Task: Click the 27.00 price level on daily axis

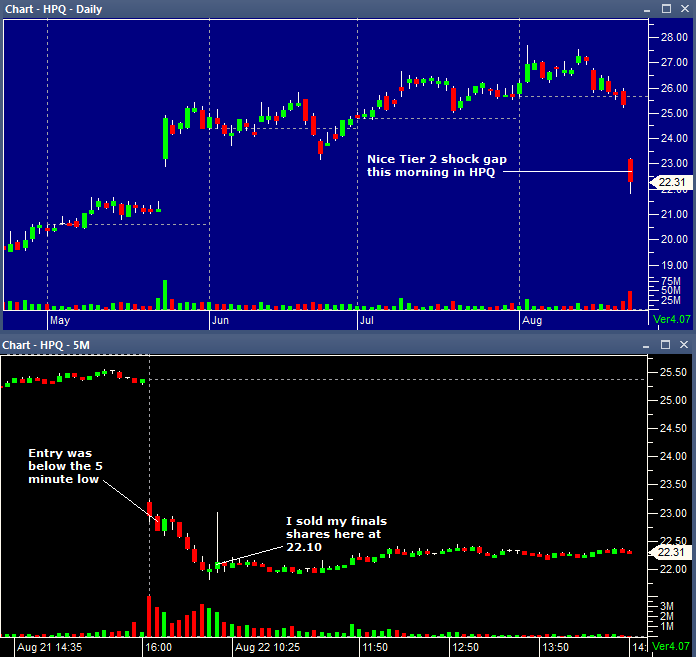Action: (674, 62)
